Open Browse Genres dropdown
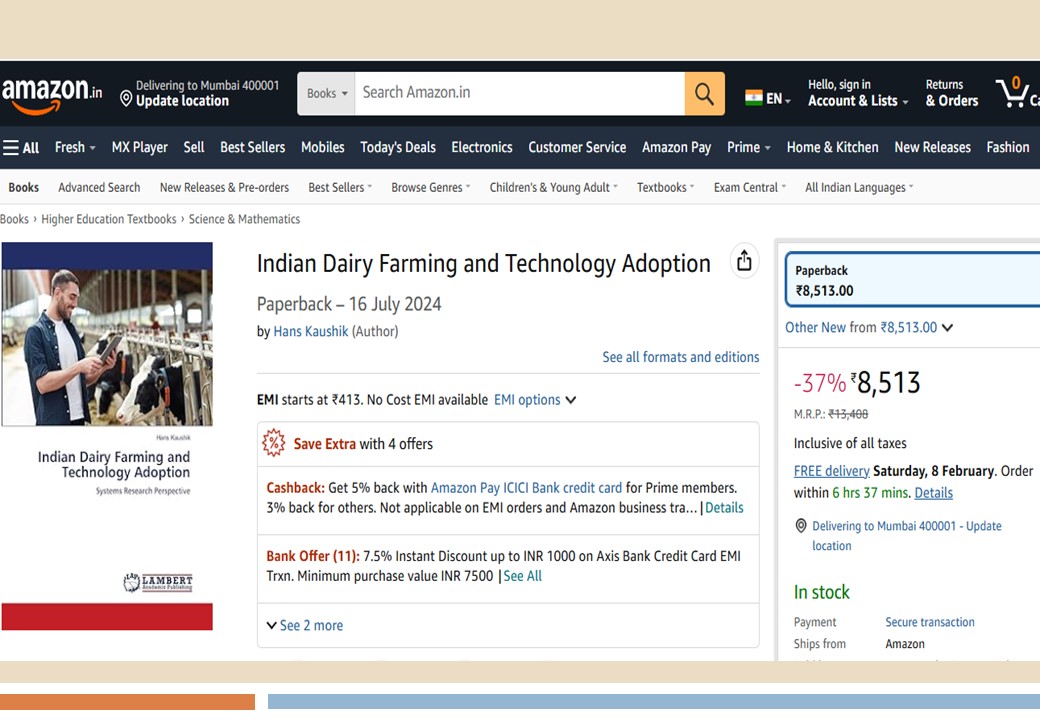 pyautogui.click(x=430, y=188)
